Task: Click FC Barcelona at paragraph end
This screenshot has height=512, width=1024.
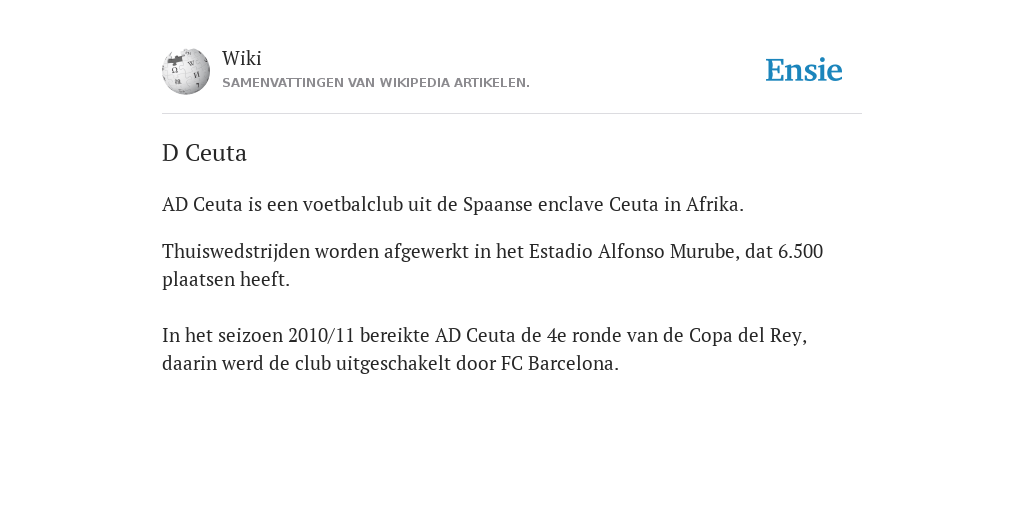Action: click(560, 363)
